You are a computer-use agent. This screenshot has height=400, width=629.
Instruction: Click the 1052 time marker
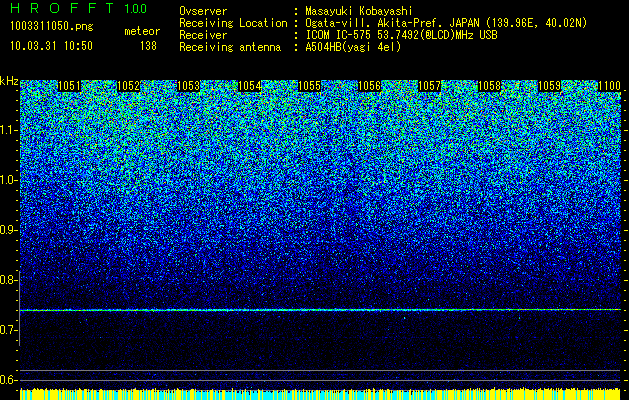128,86
